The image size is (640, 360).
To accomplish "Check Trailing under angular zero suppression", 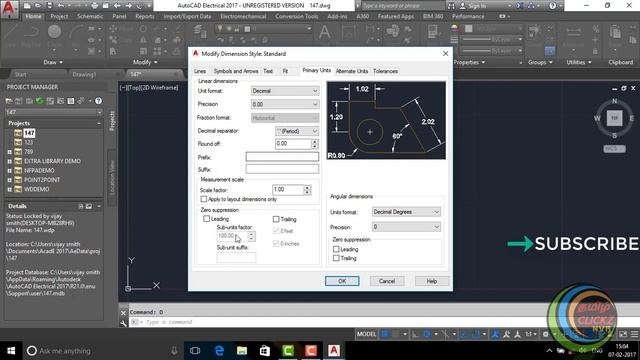I will (x=336, y=258).
